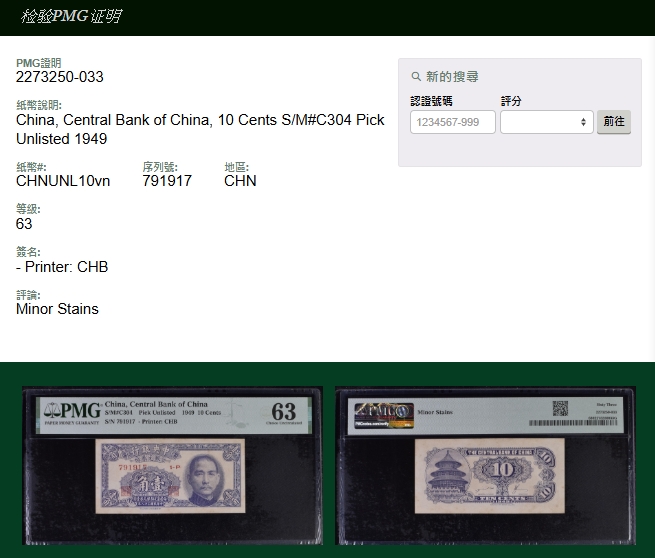Screen dimensions: 655x558
Task: Click the 簽名 field label
Action: click(x=28, y=252)
